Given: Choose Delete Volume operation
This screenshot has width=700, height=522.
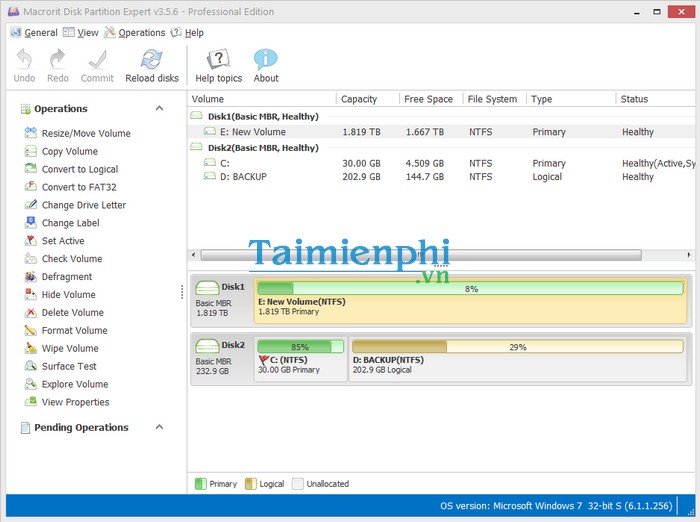Looking at the screenshot, I should coord(72,313).
